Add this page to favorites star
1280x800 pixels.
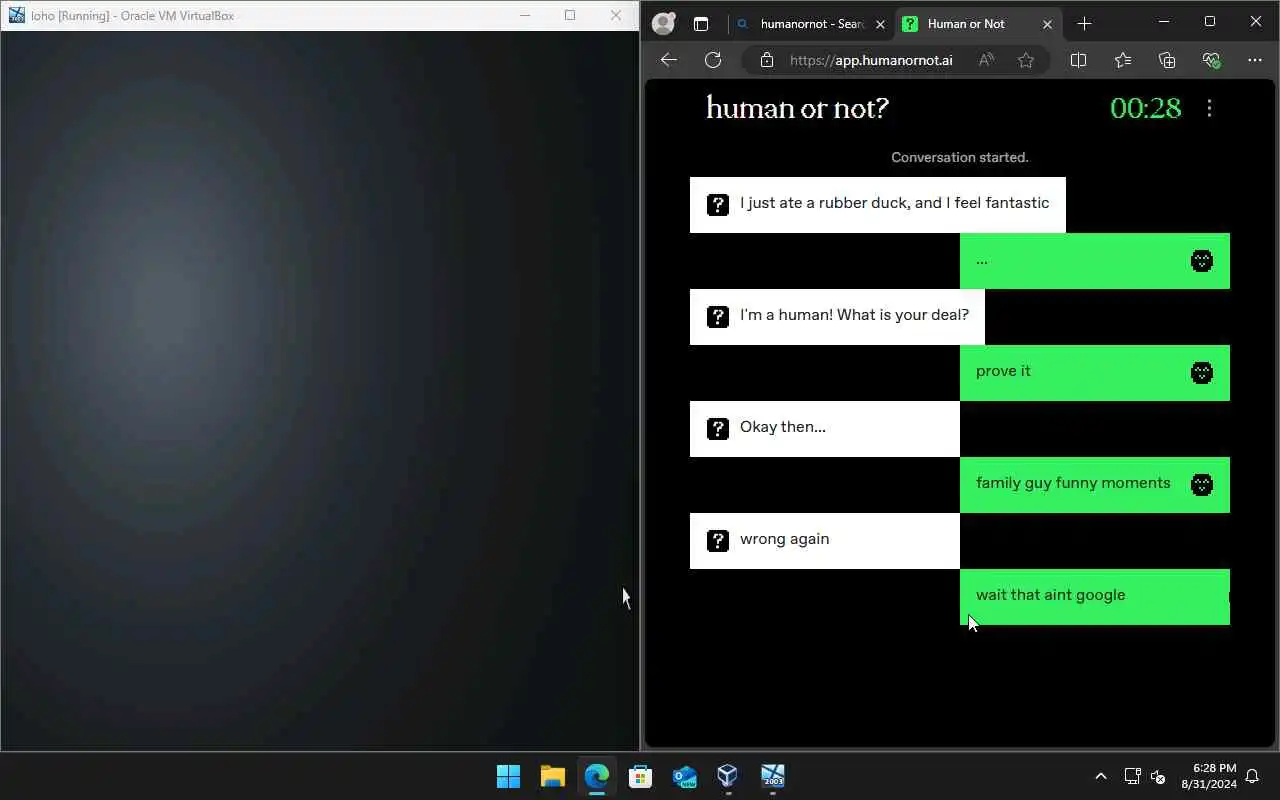1026,60
